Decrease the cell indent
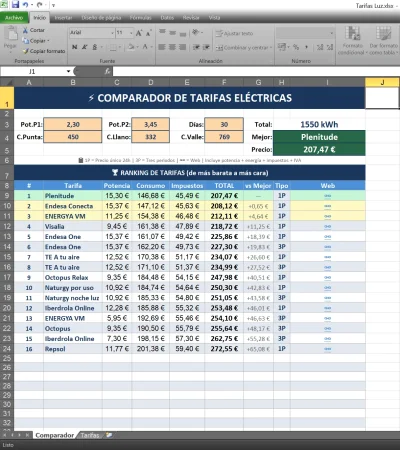 (x=196, y=47)
